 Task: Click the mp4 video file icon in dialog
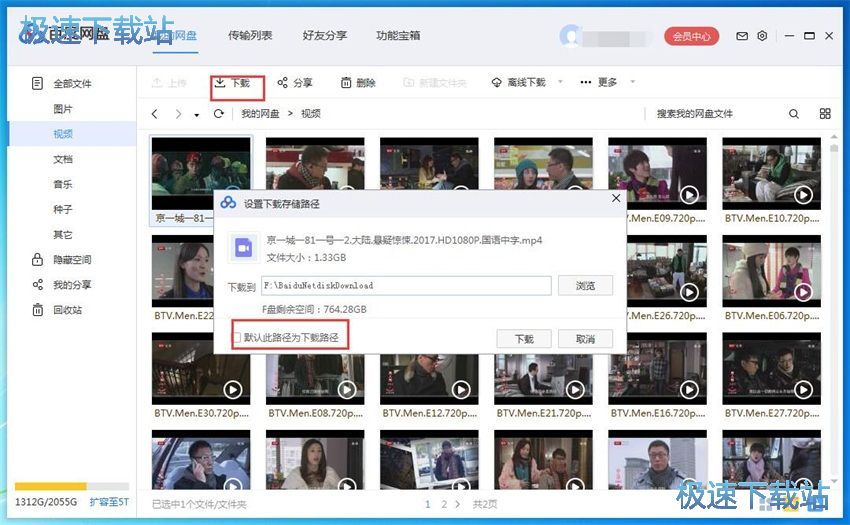click(x=243, y=248)
